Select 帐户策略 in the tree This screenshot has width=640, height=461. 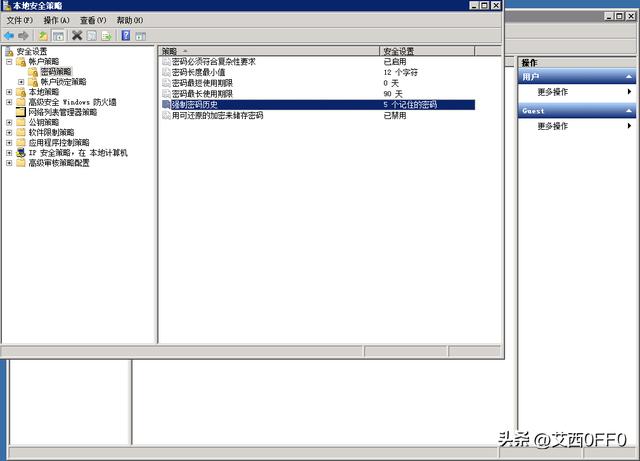[x=44, y=62]
